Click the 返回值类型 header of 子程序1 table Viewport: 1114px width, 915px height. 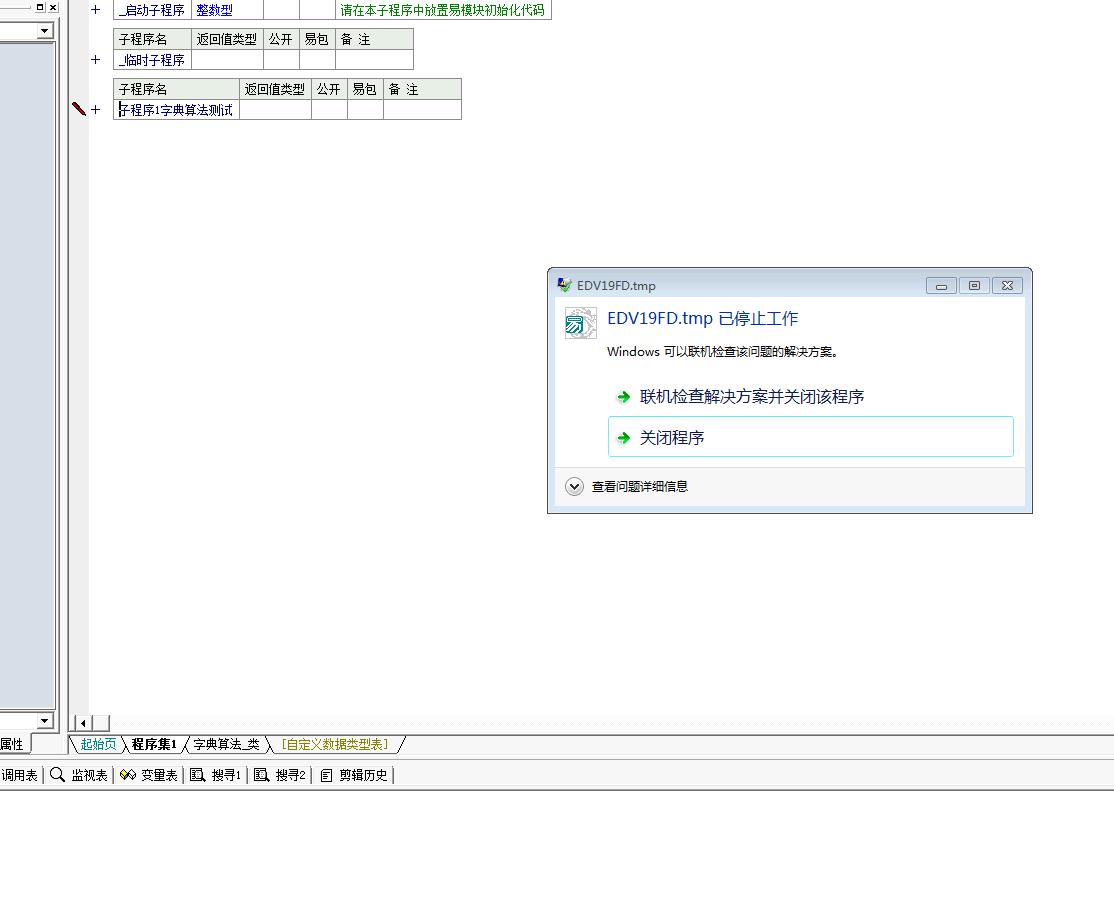(275, 89)
